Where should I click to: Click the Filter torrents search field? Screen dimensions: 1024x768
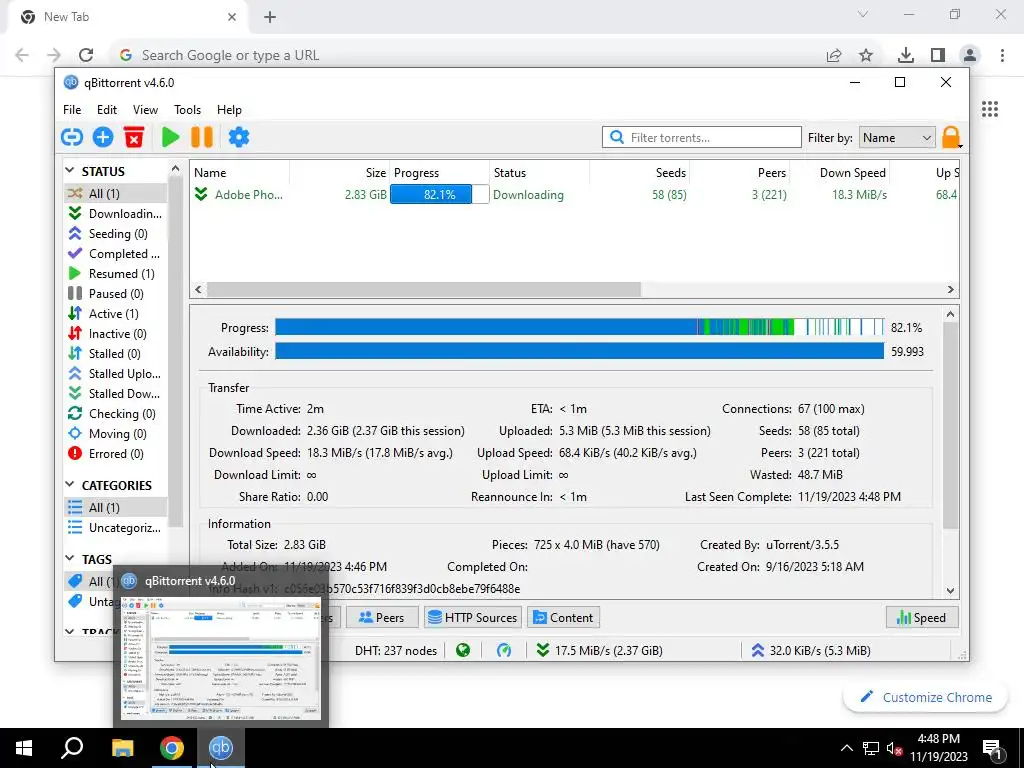[702, 138]
